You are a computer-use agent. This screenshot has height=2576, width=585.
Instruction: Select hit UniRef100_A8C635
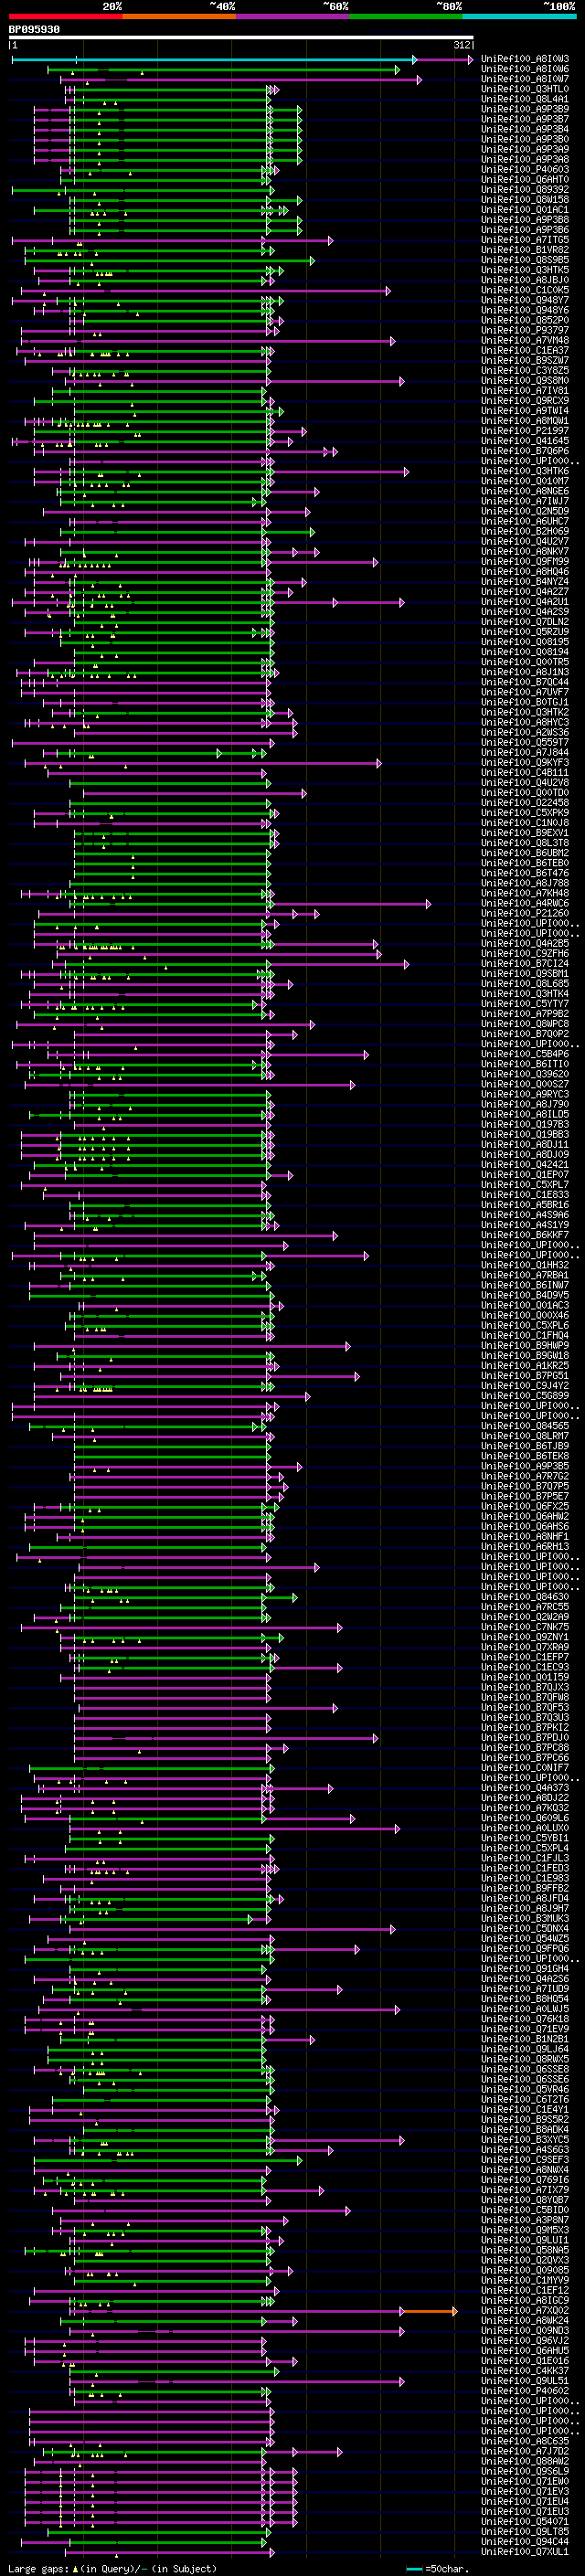(x=525, y=2441)
